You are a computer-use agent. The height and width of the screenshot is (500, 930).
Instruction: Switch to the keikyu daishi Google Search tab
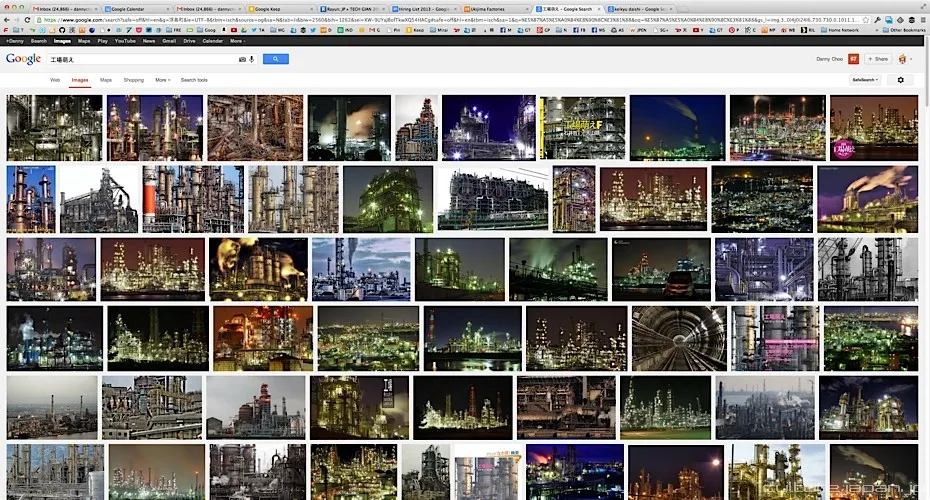tap(639, 9)
